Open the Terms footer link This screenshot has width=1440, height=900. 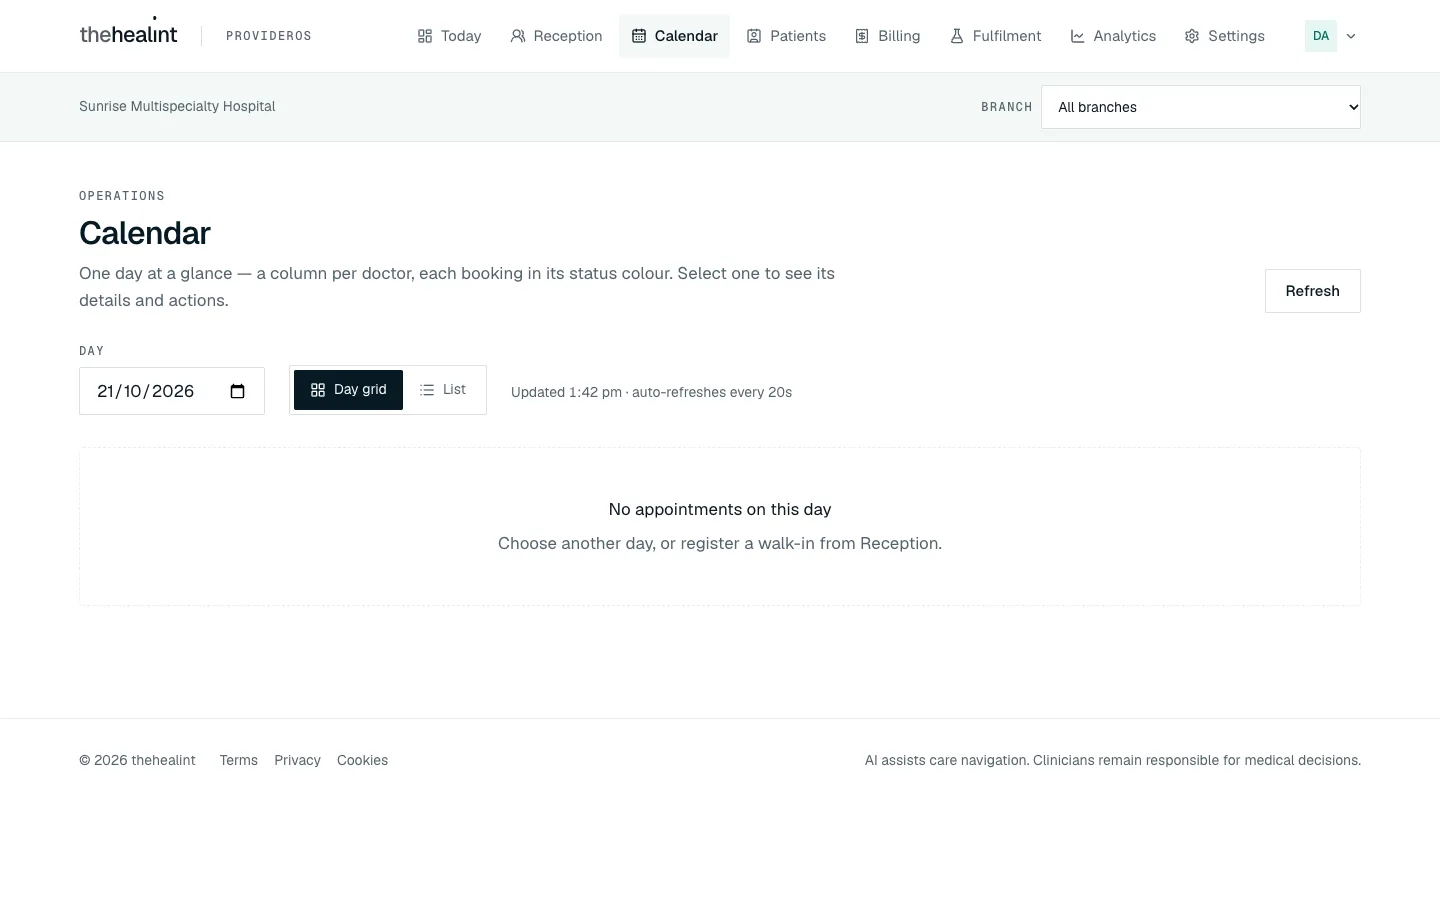point(239,760)
